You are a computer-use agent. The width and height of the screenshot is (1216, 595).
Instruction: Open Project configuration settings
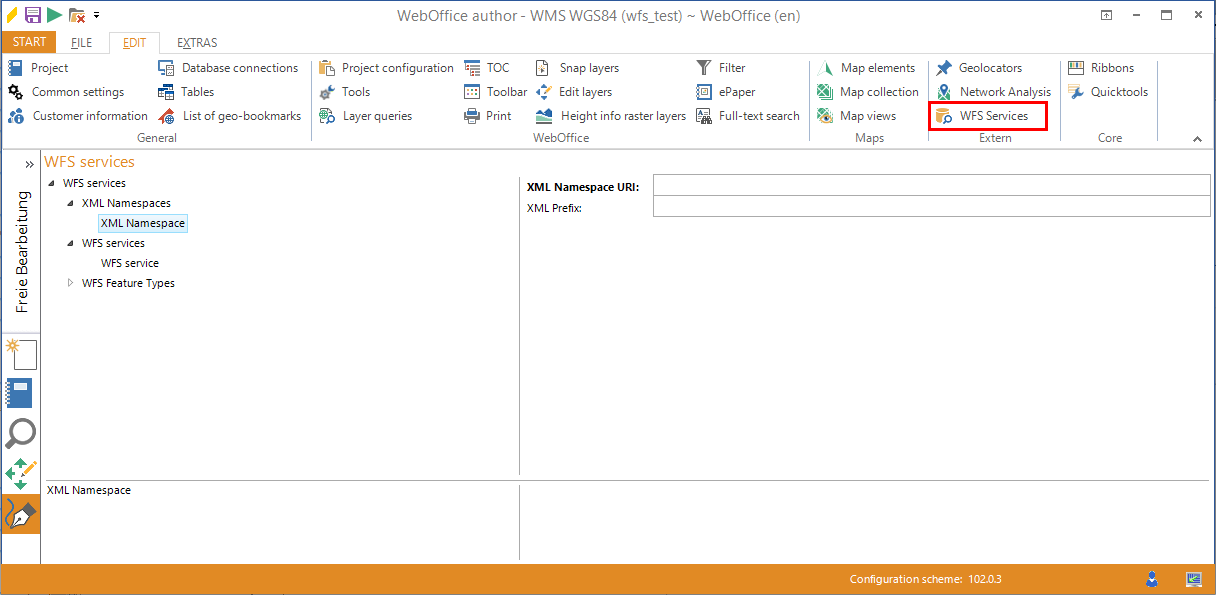pos(327,67)
